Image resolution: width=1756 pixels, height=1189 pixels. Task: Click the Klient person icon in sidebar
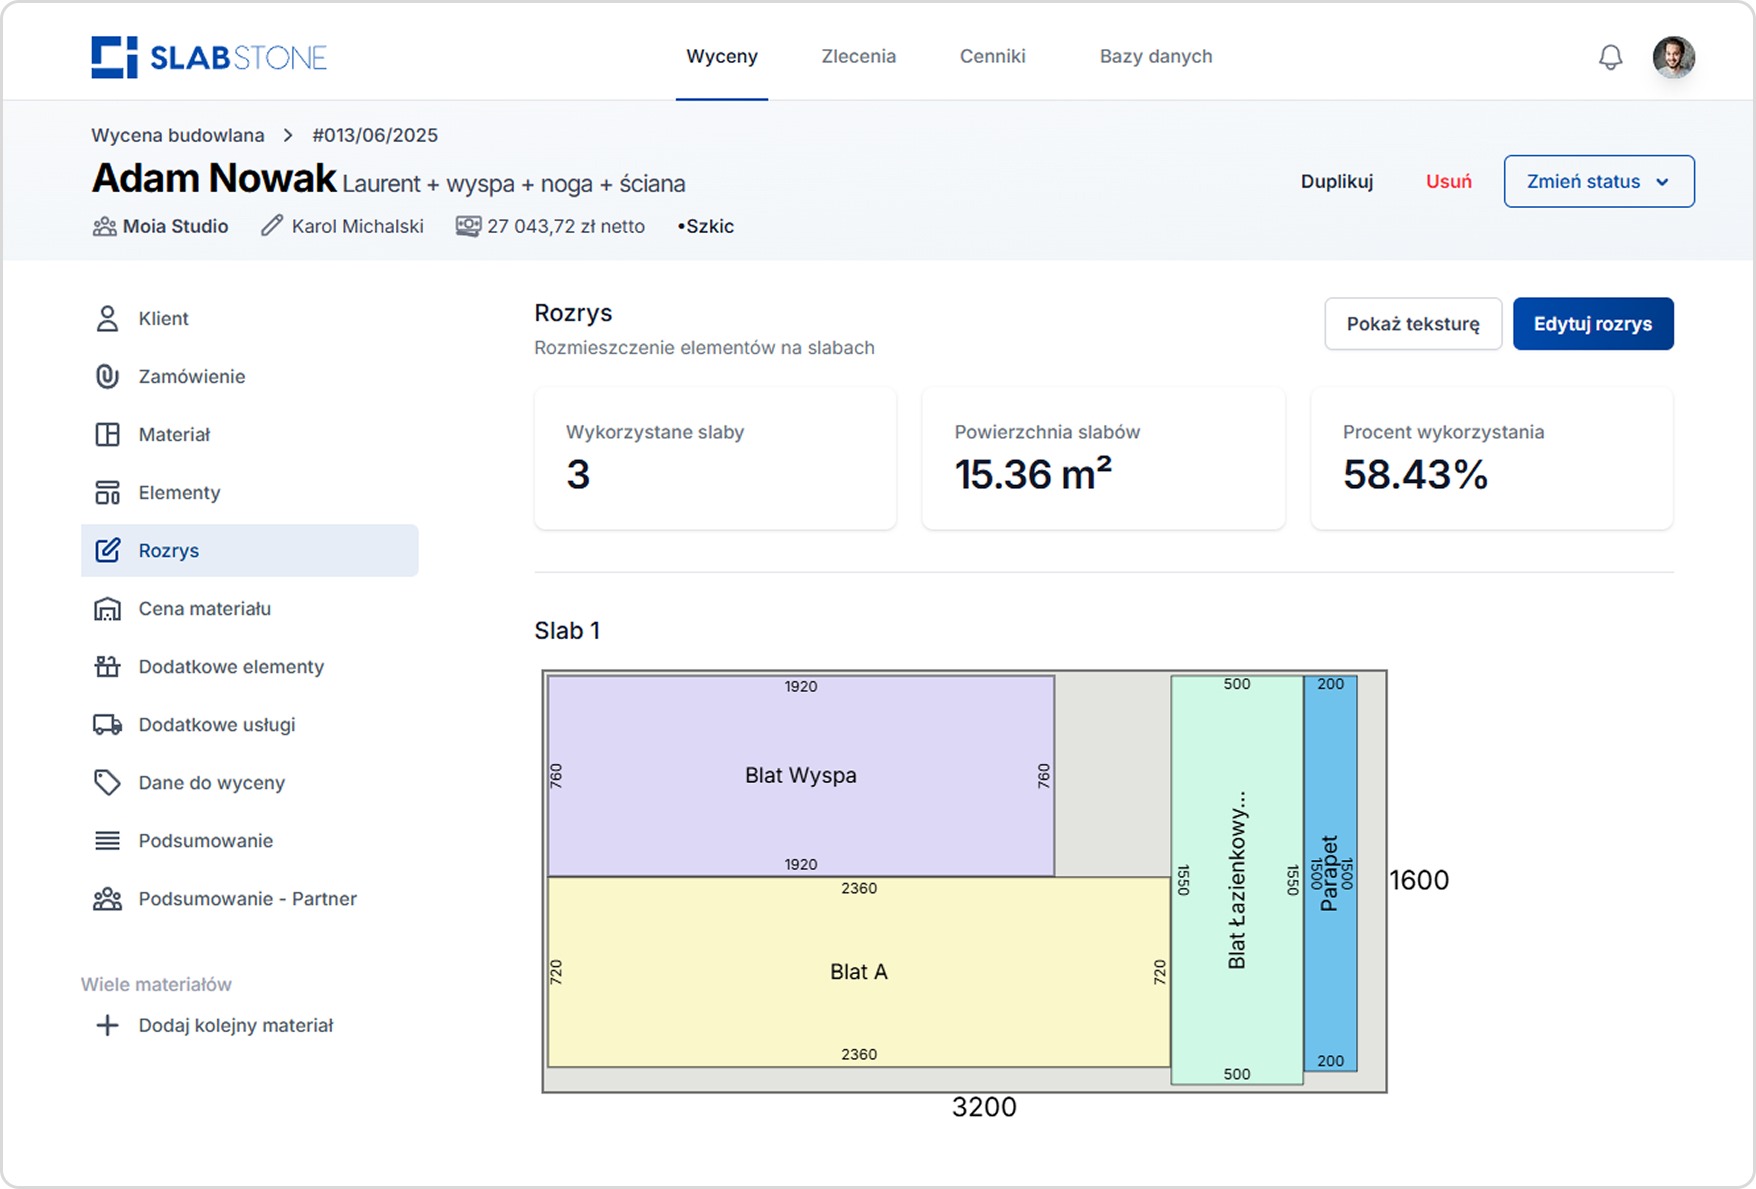(107, 319)
